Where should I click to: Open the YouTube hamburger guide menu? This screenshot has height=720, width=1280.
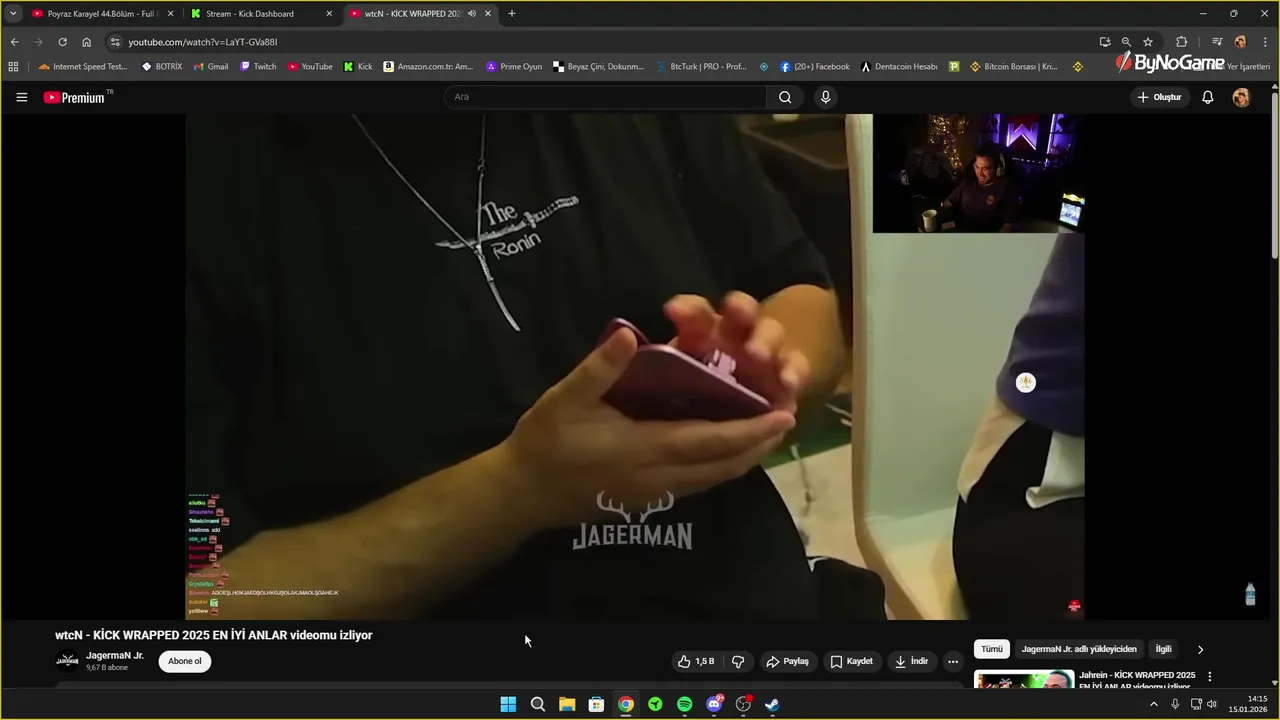pos(21,97)
